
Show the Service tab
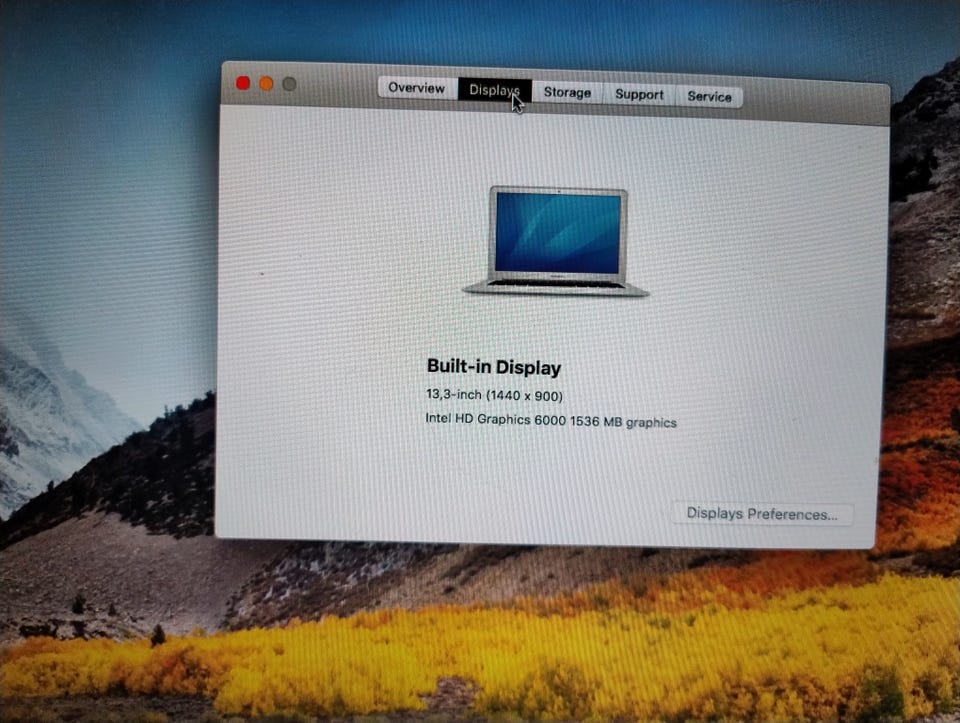click(x=709, y=96)
